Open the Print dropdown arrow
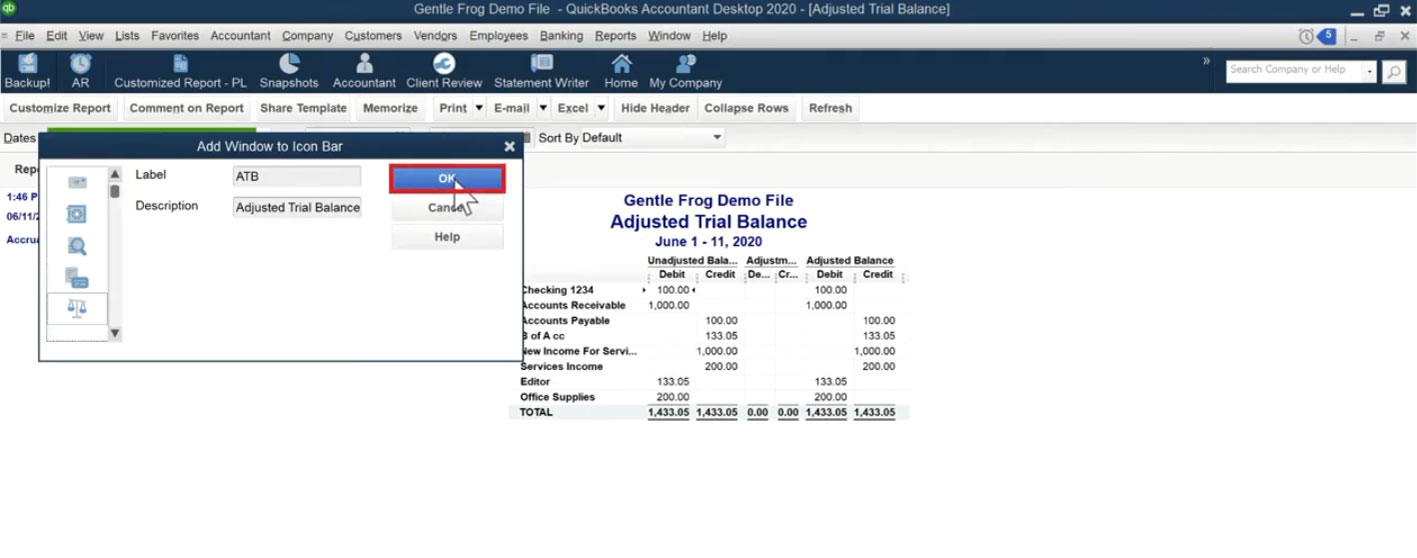This screenshot has width=1417, height=558. (x=479, y=108)
